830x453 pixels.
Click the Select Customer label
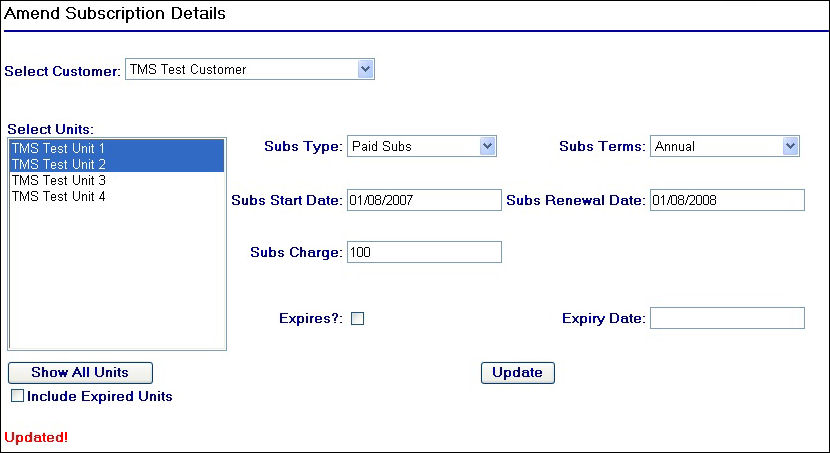click(63, 70)
